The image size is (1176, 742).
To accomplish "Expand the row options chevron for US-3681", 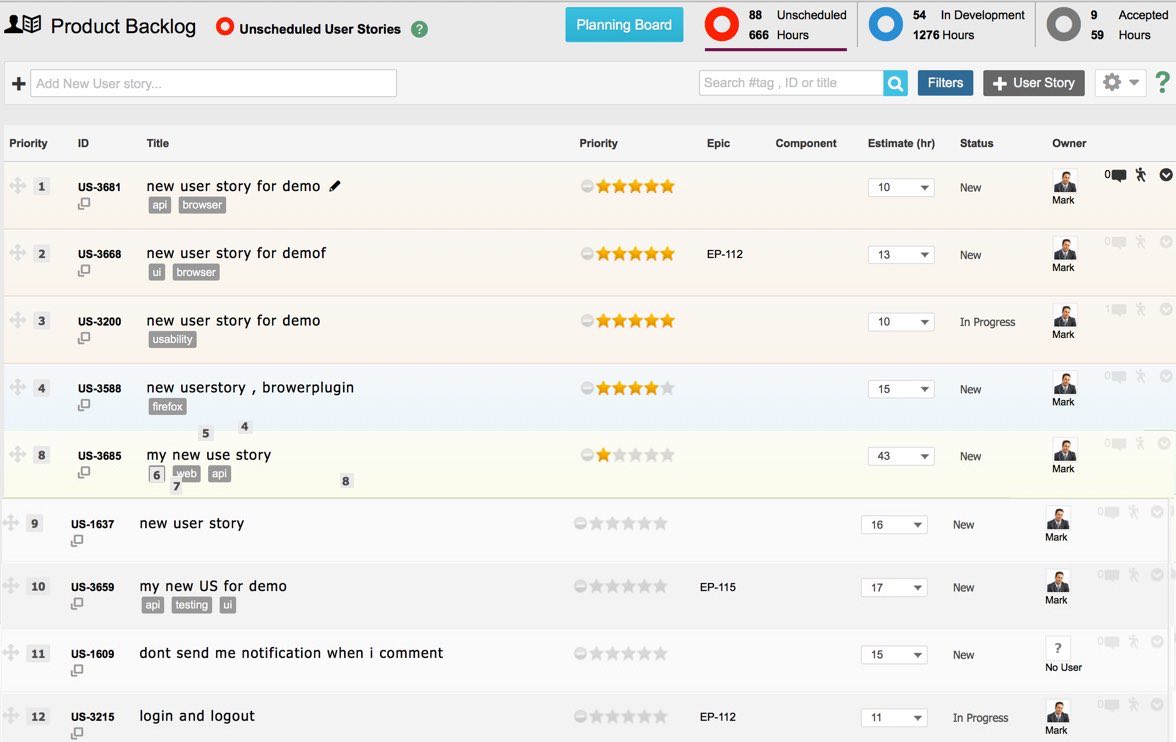I will (1165, 175).
